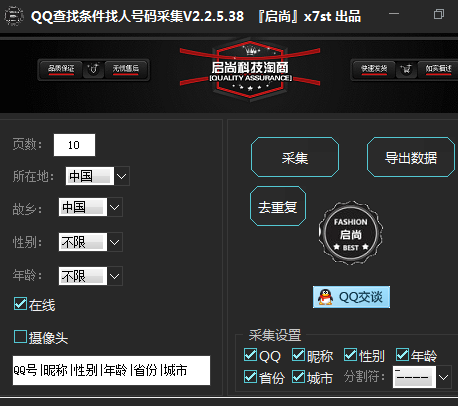The image size is (458, 406).
Task: Click the QQ号|昵称|性别 header text box
Action: pyautogui.click(x=111, y=370)
